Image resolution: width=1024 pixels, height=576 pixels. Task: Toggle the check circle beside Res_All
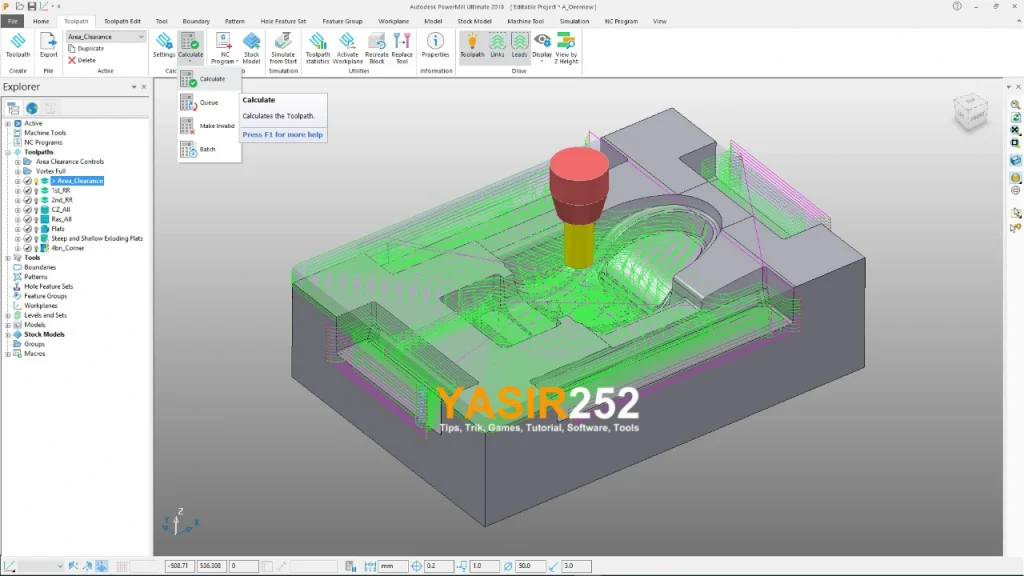27,219
